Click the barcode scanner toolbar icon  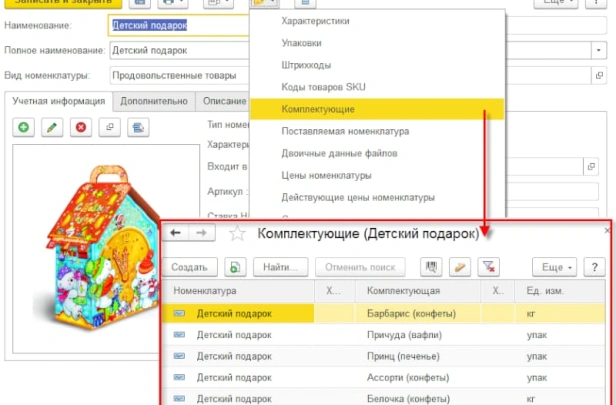click(431, 267)
